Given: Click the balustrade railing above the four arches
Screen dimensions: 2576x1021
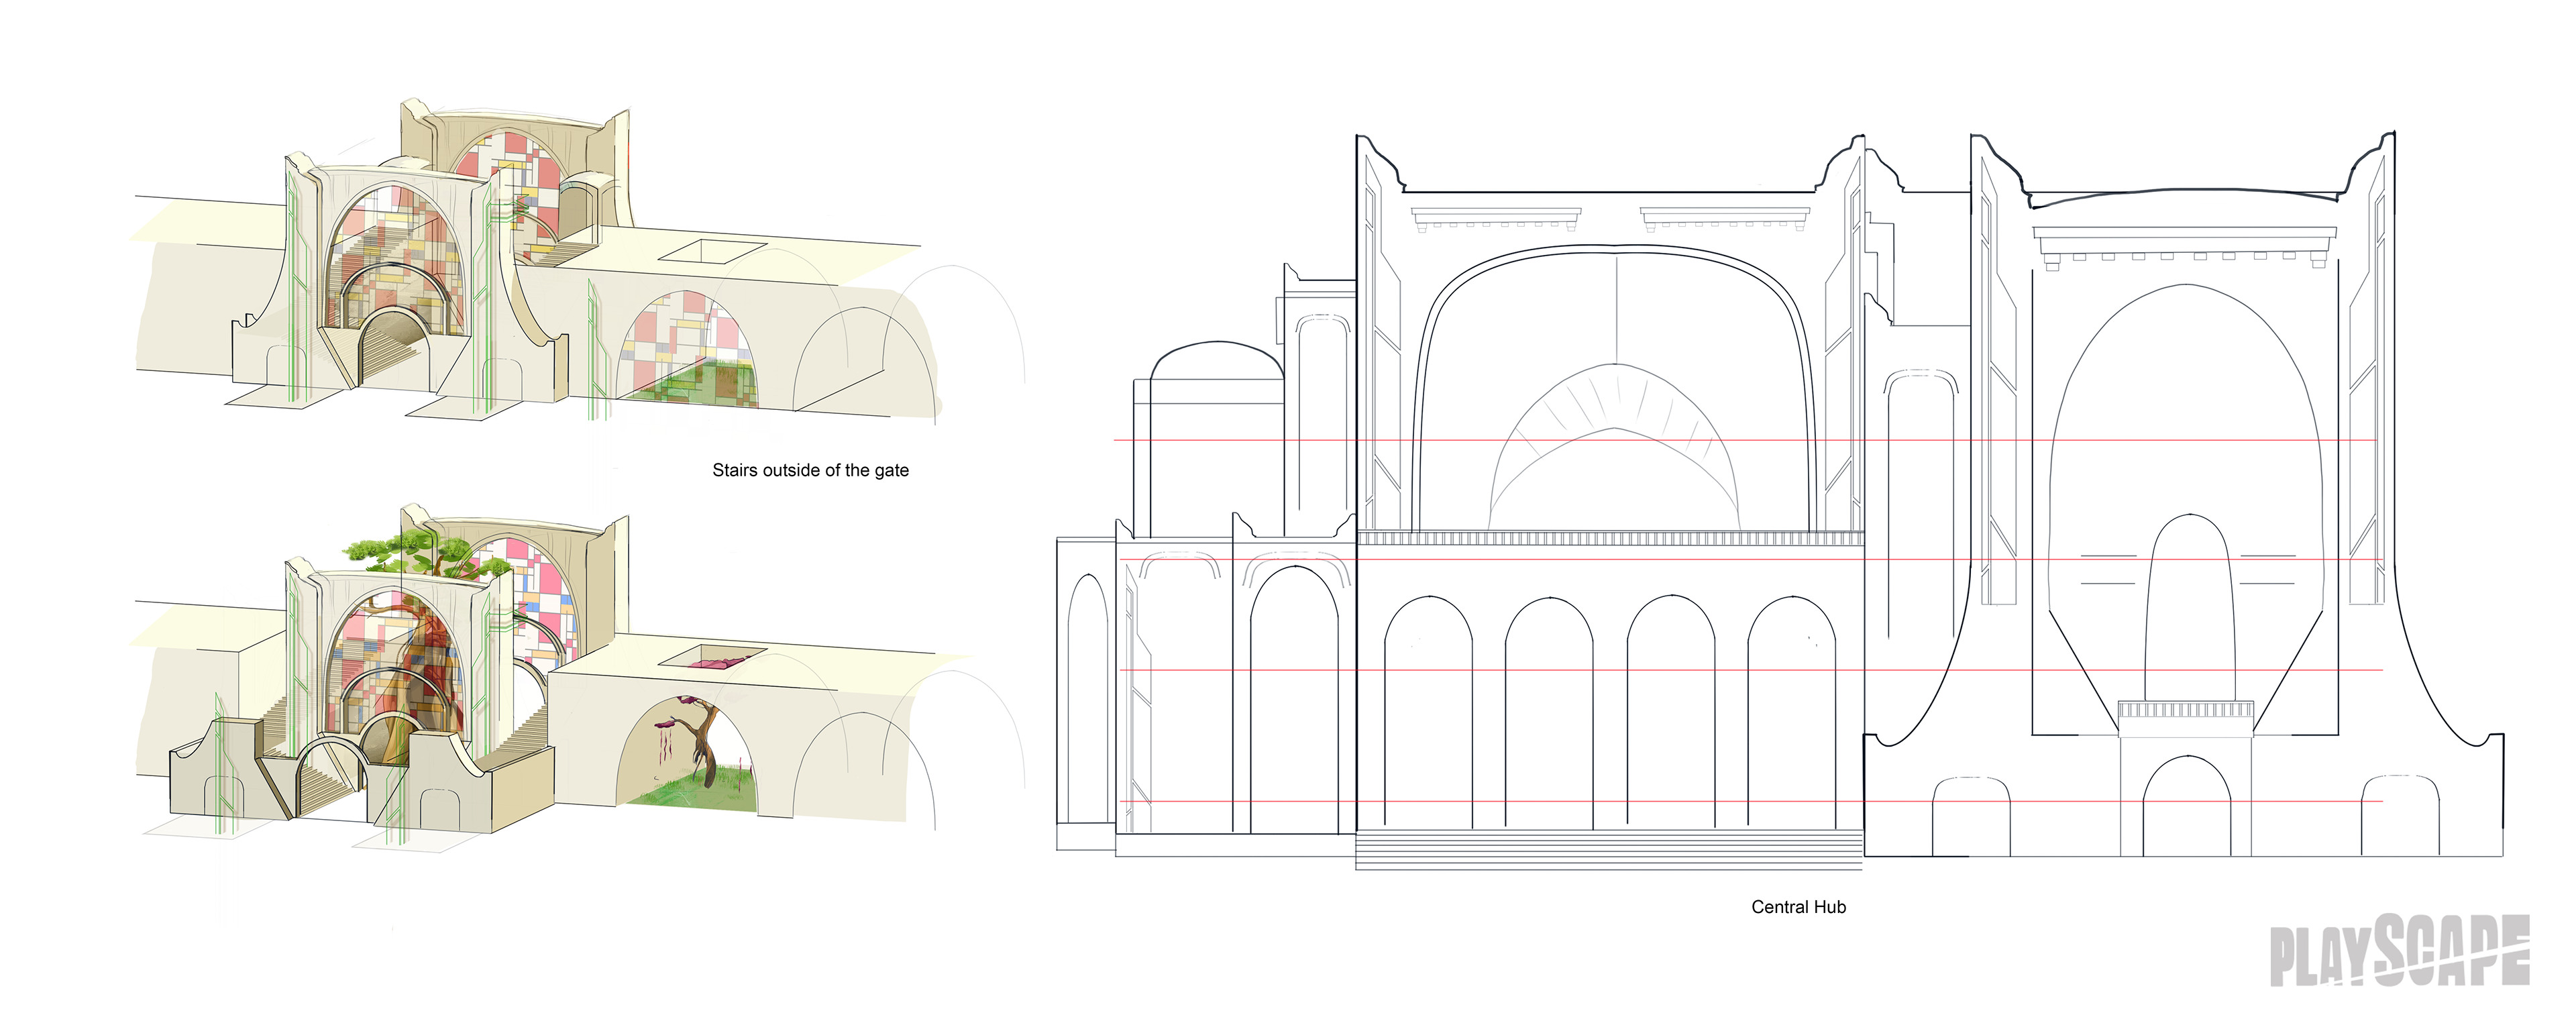Looking at the screenshot, I should [x=1610, y=538].
